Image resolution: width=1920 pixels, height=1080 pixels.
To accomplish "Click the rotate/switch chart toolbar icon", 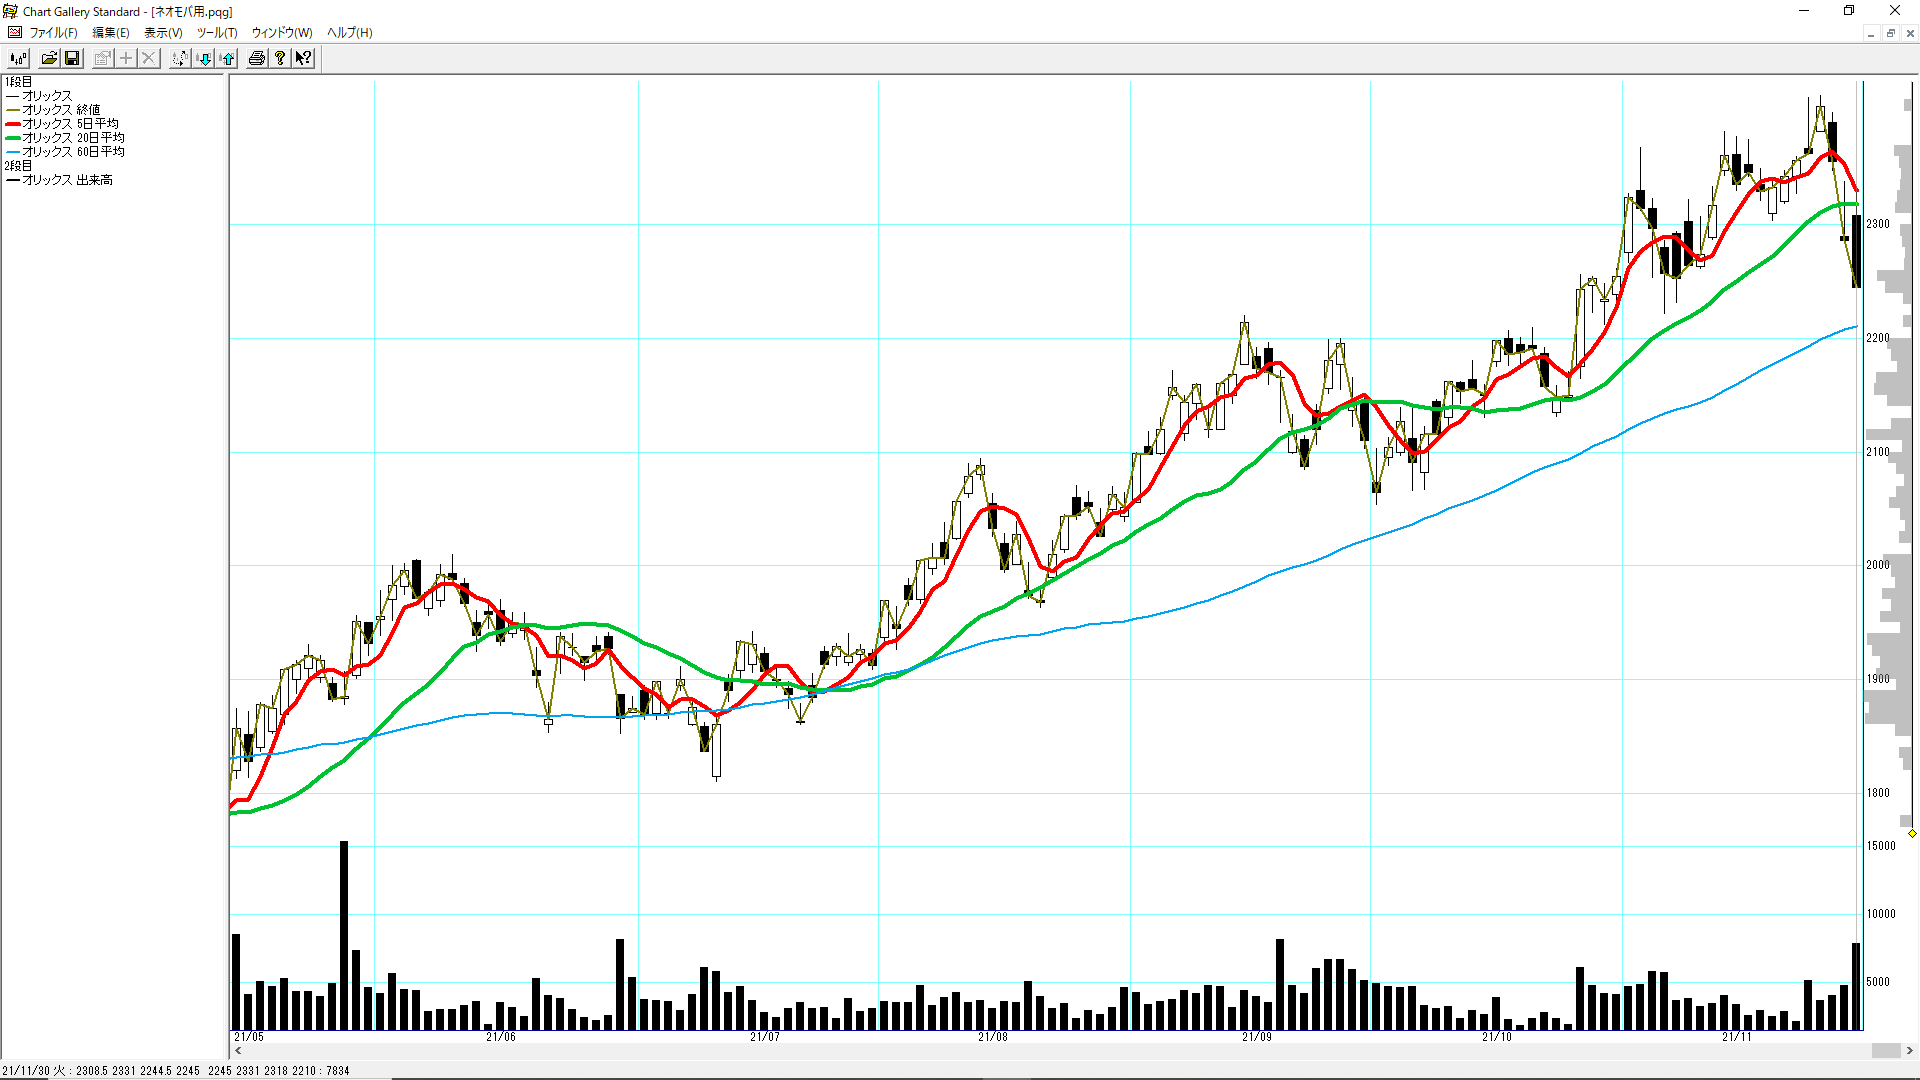I will click(179, 59).
